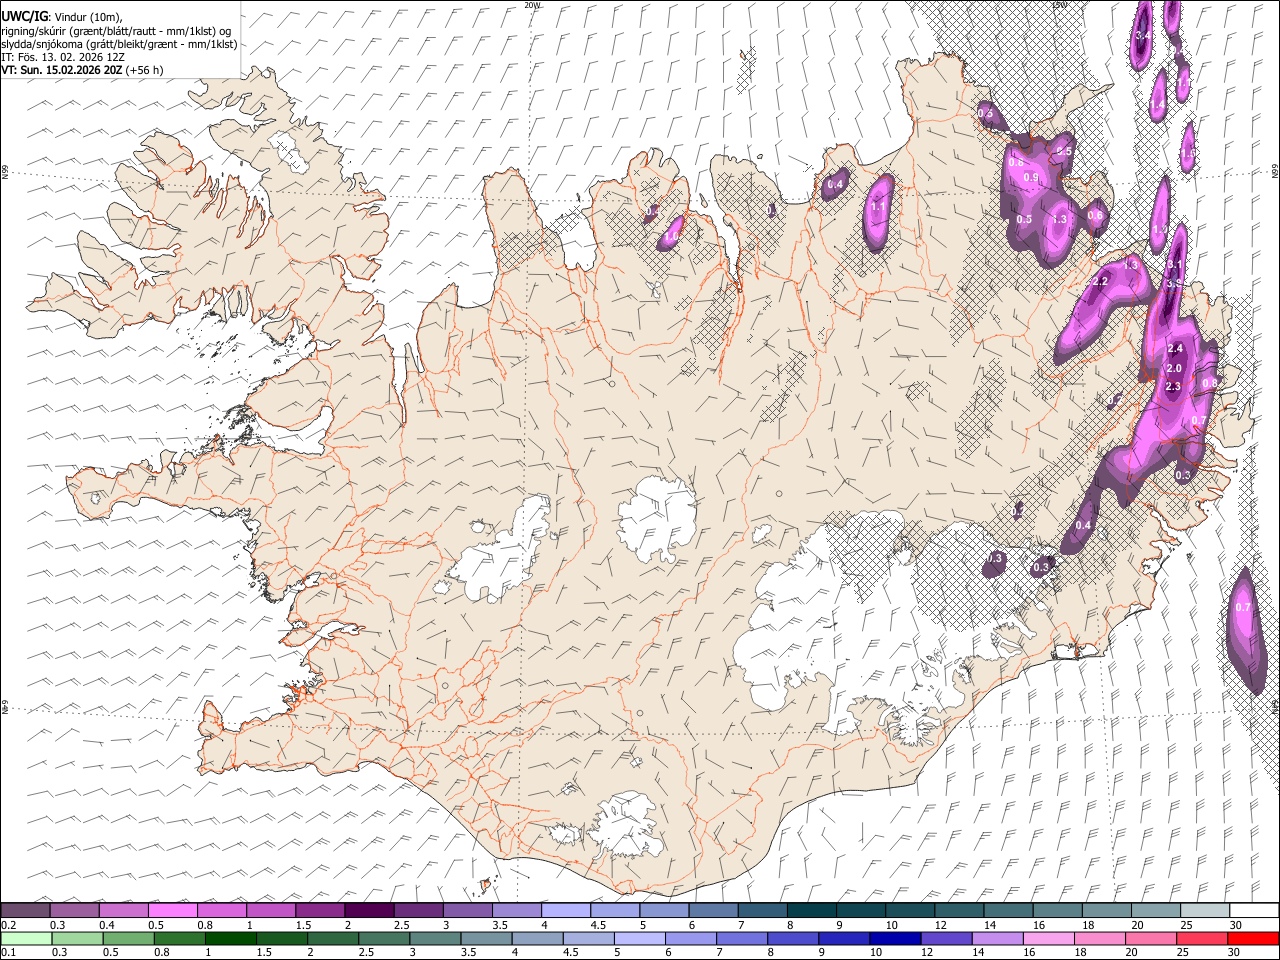Click the pale grey 25 swatch in the snow scale
This screenshot has height=960, width=1280.
coord(1205,910)
